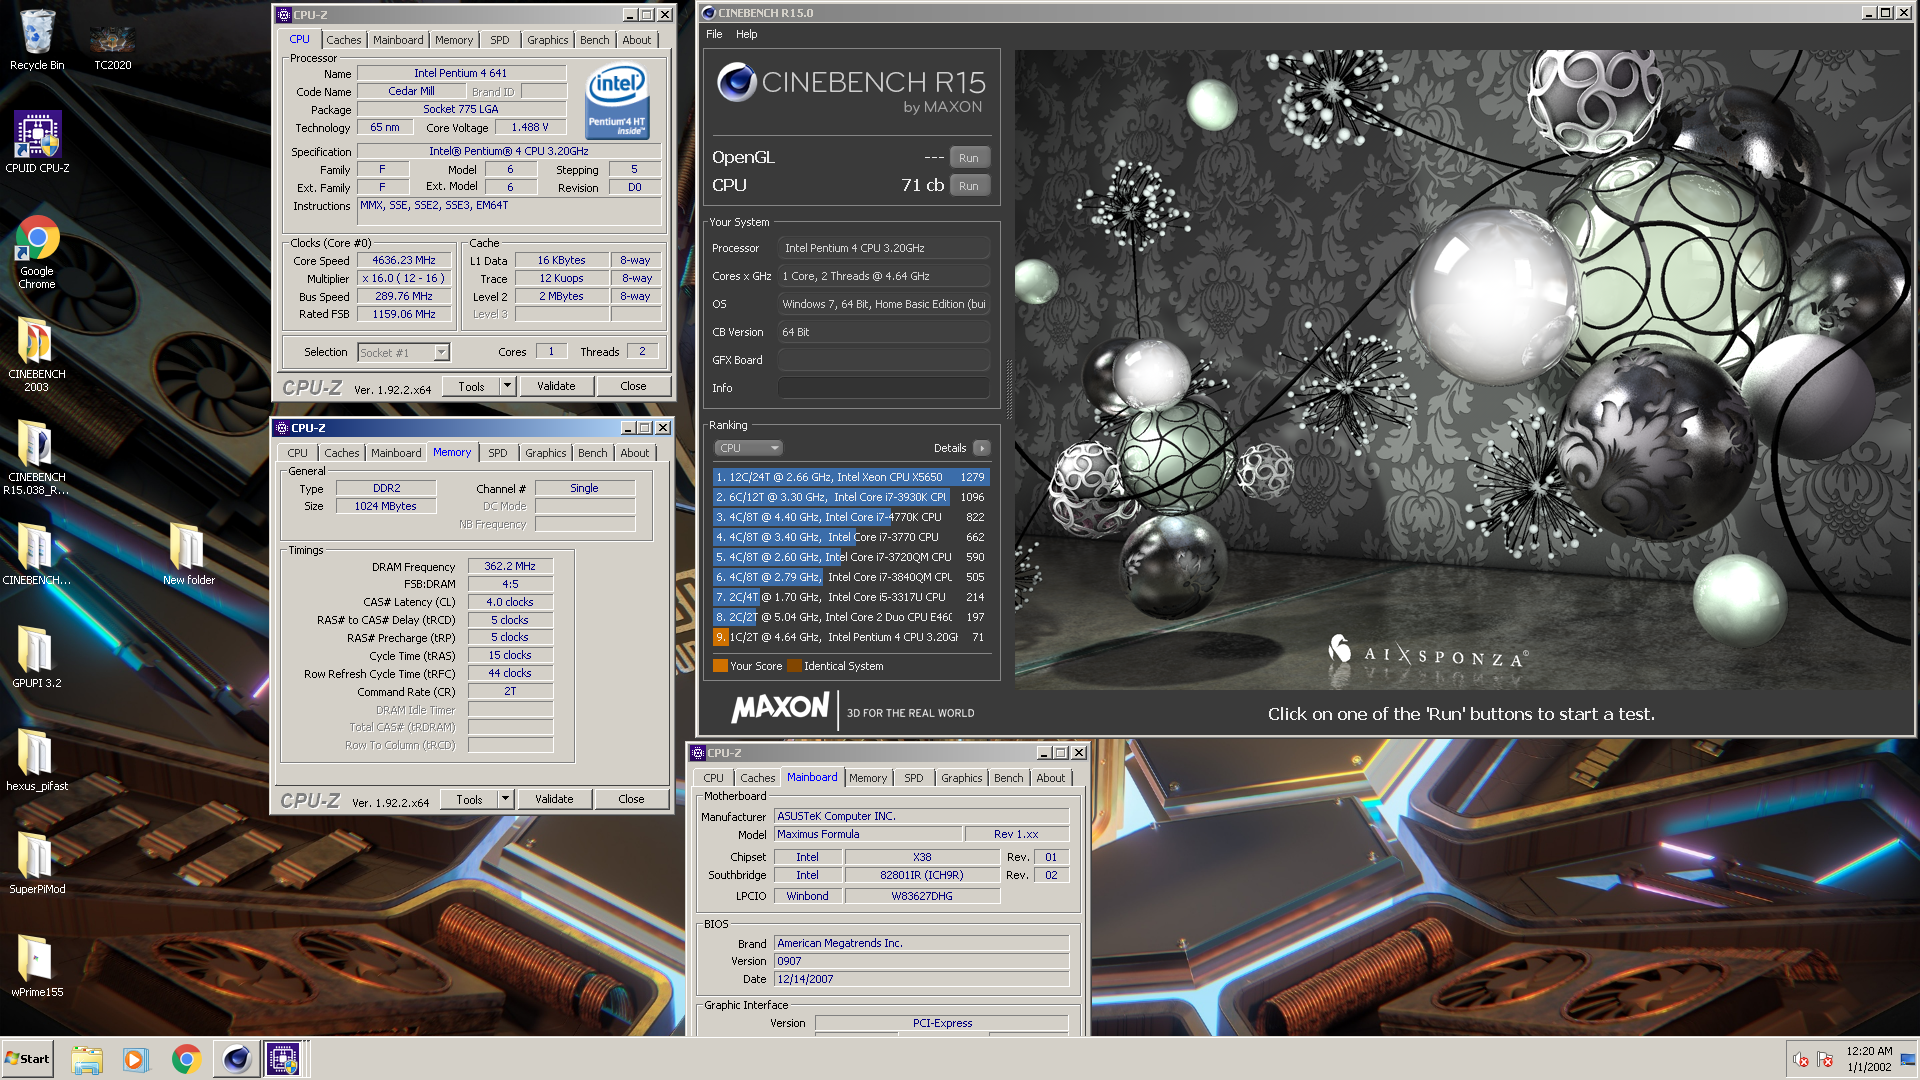The image size is (1920, 1080).
Task: Open Tools dropdown arrow in Memory CPU-Z window
Action: pos(505,799)
